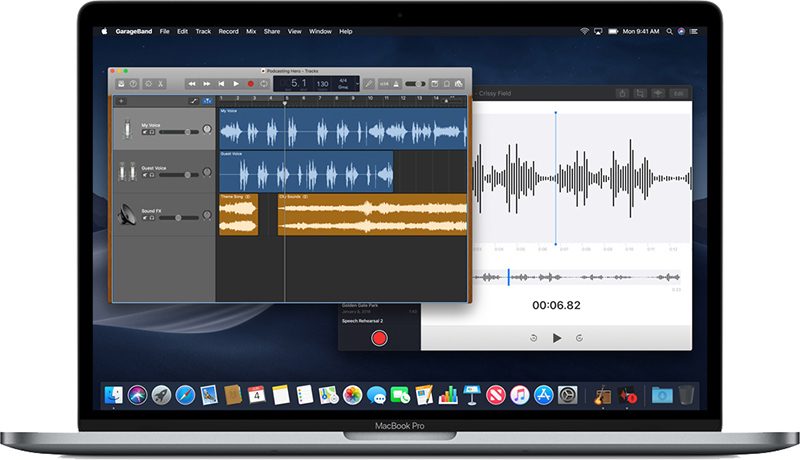
Task: Skip forward 15 seconds in Voice Memos
Action: click(x=580, y=338)
